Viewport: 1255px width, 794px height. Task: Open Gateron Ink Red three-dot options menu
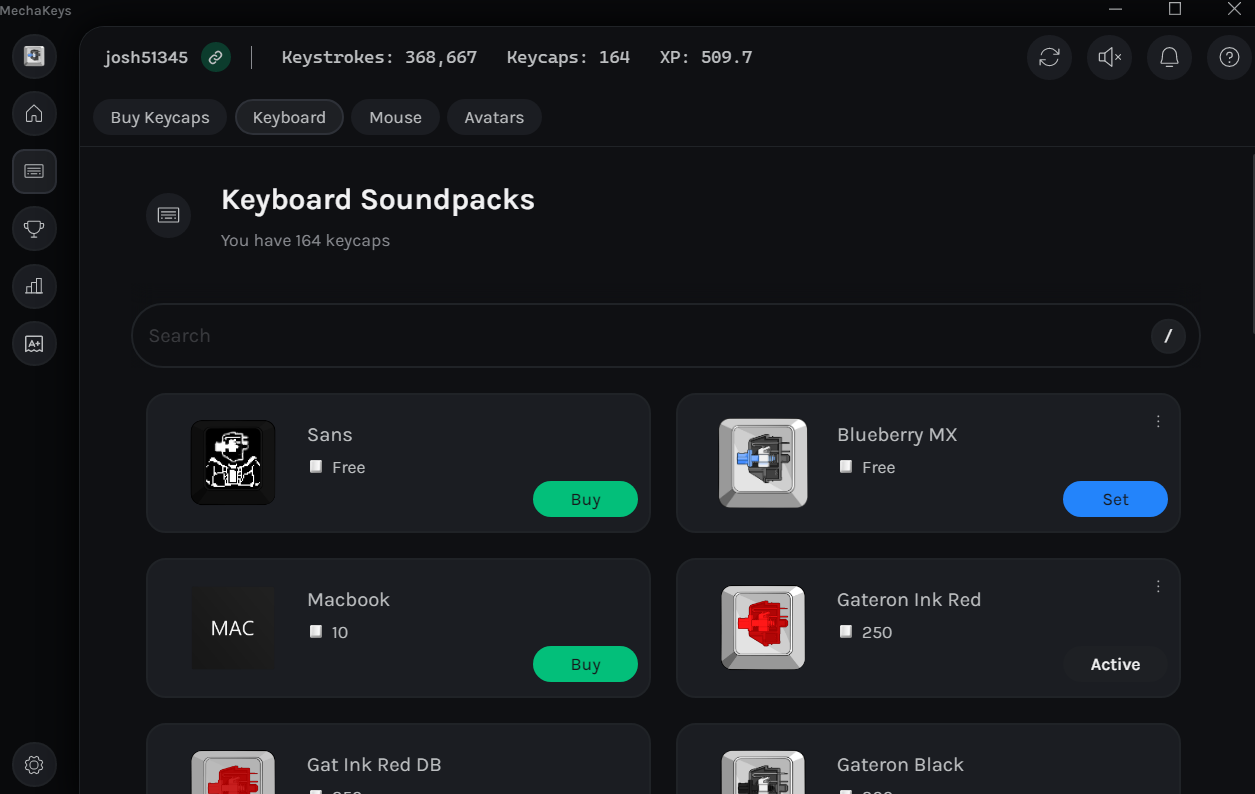(x=1158, y=587)
